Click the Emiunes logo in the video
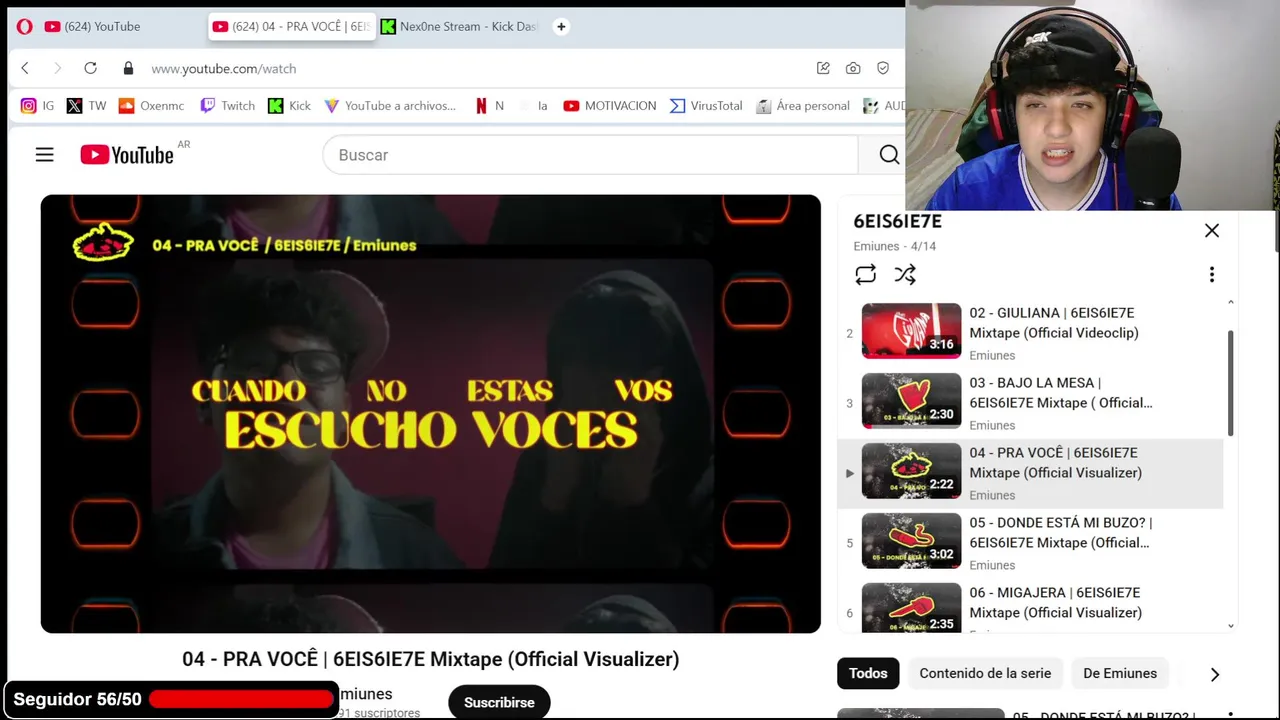 tap(103, 243)
